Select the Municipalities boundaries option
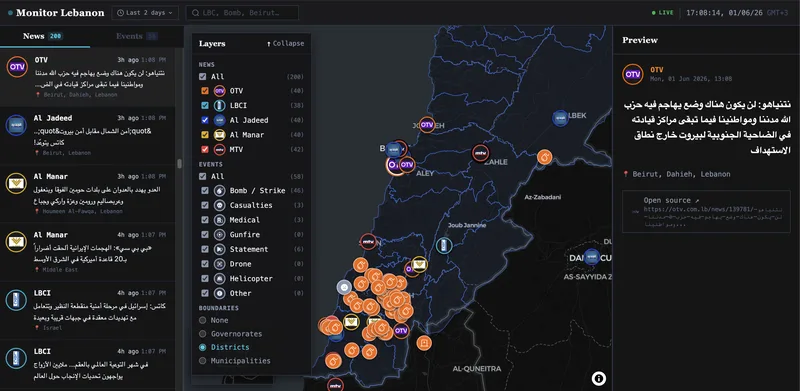 [x=203, y=361]
